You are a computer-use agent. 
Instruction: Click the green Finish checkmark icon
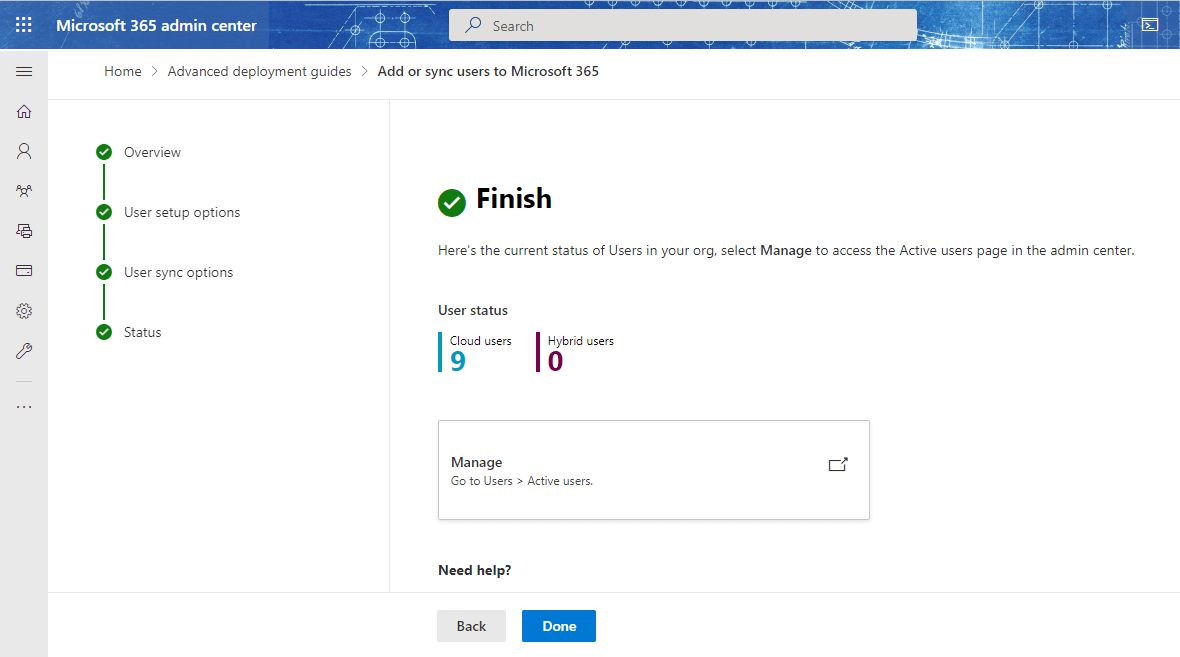(x=452, y=202)
